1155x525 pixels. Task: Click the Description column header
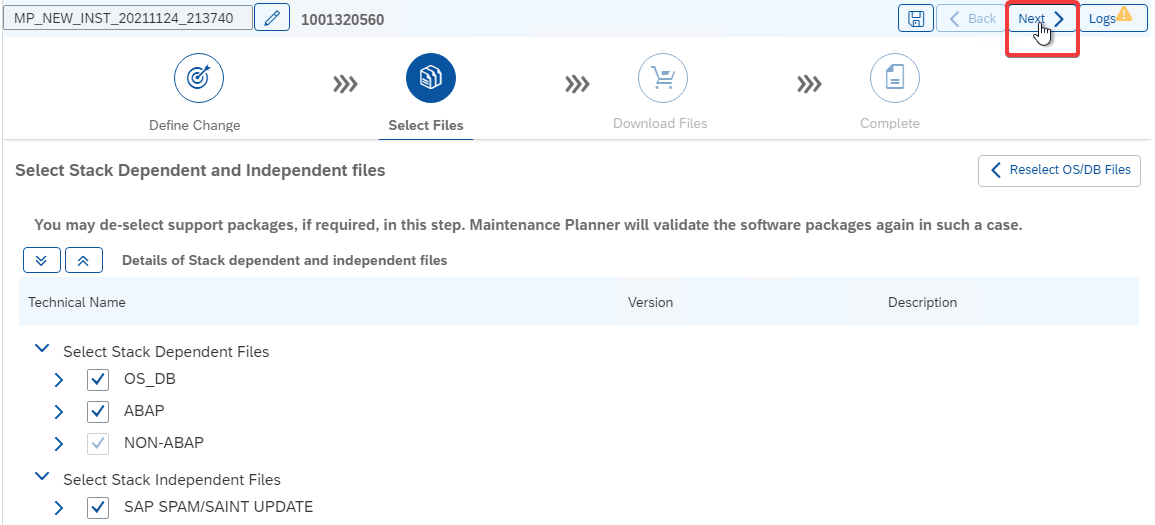click(922, 302)
